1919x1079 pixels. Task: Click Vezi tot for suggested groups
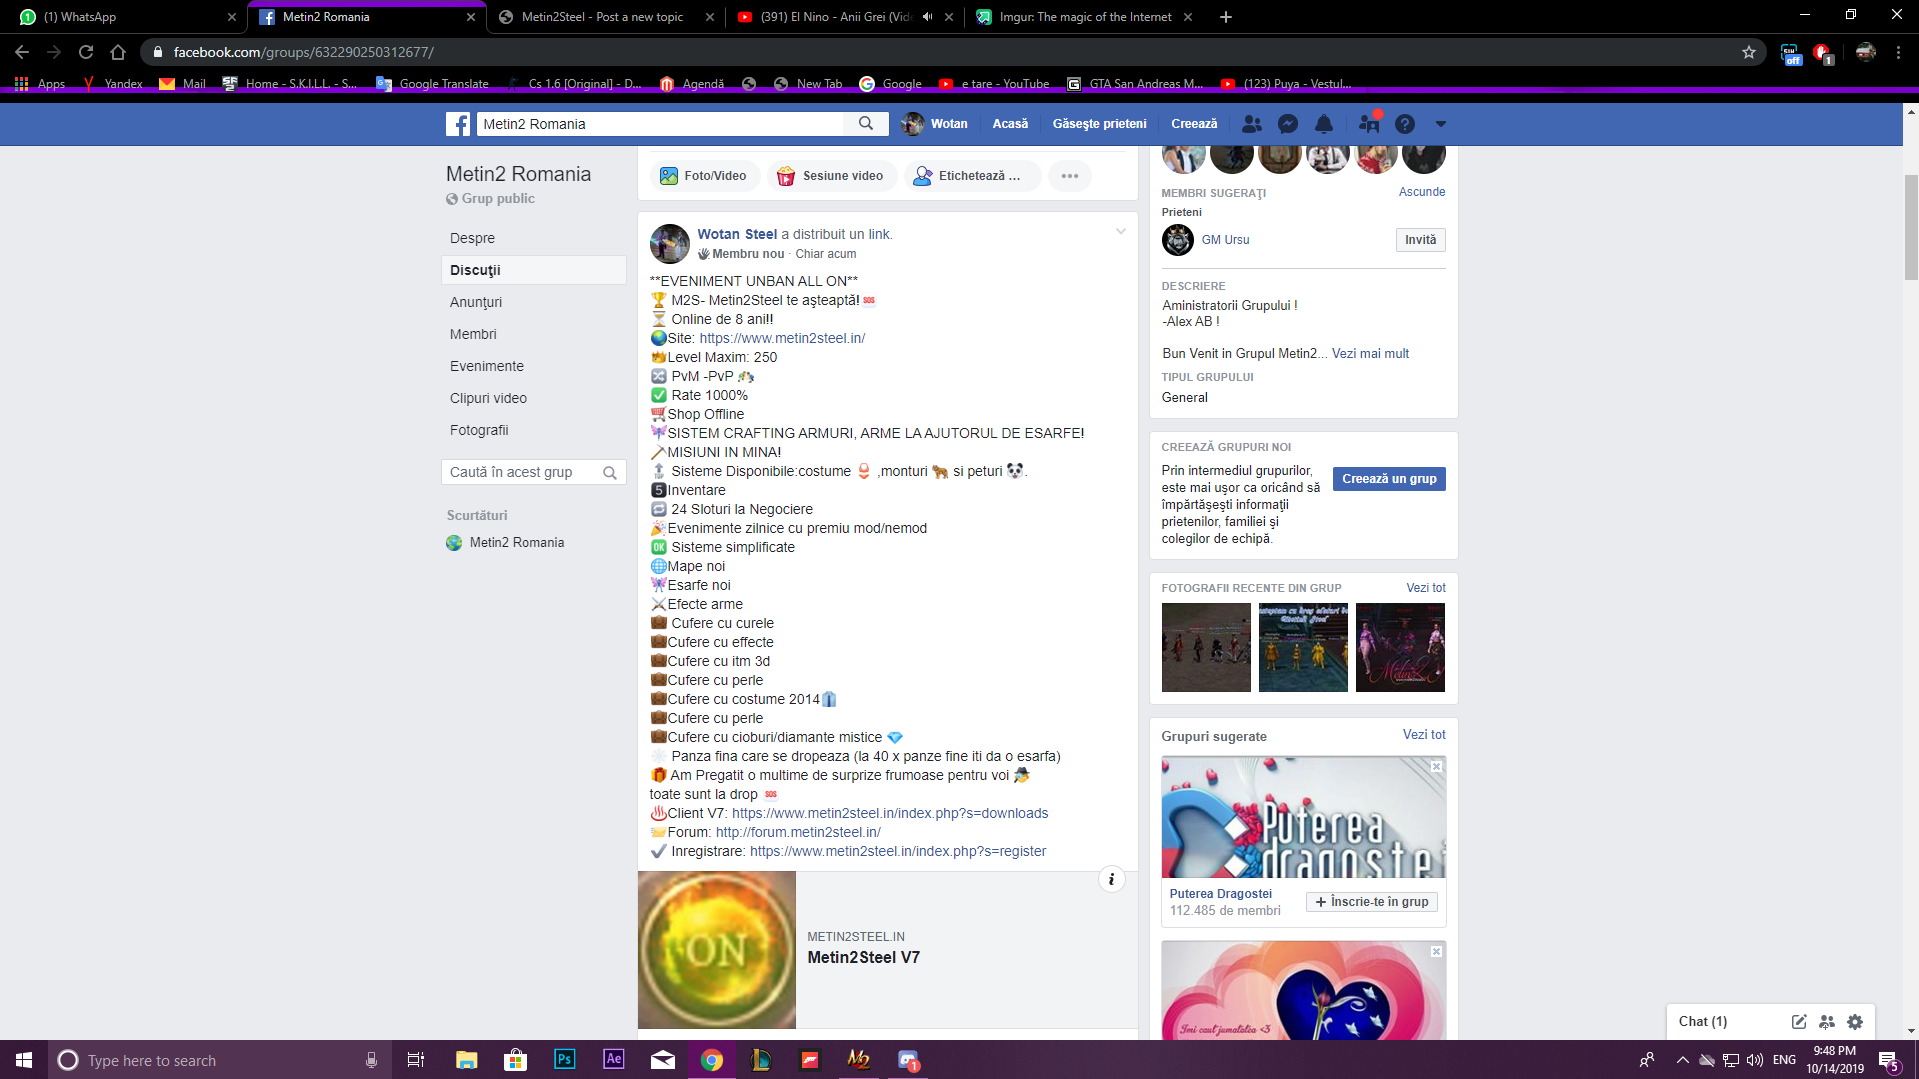coord(1424,735)
